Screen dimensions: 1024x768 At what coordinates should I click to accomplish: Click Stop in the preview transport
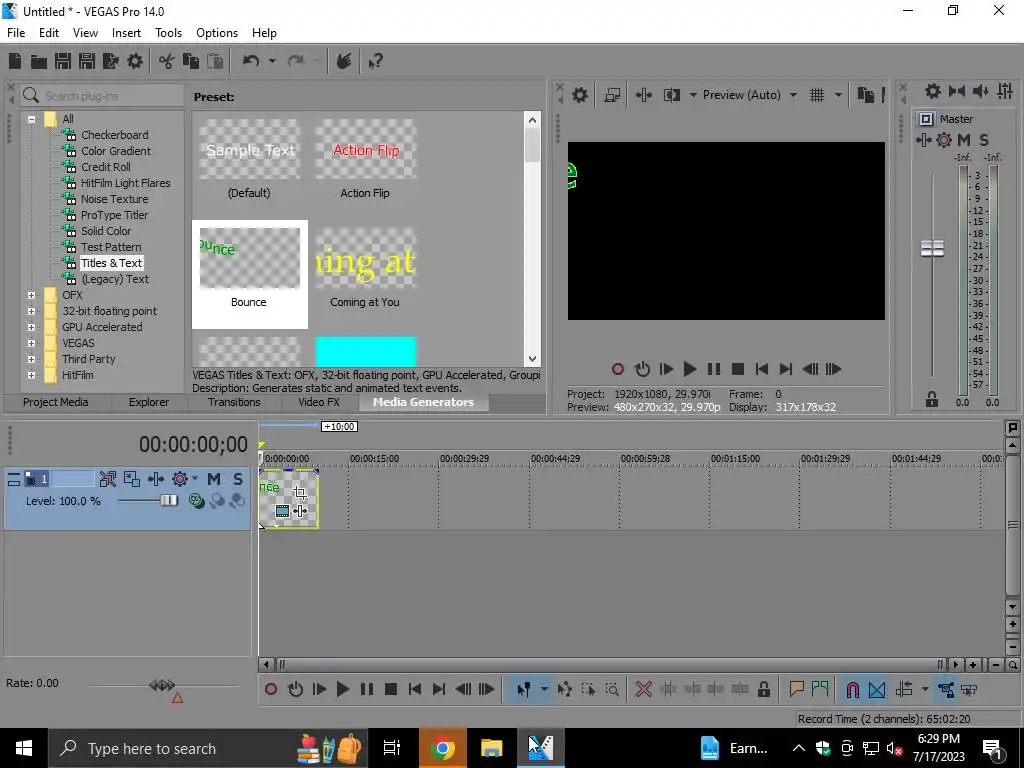(x=738, y=370)
